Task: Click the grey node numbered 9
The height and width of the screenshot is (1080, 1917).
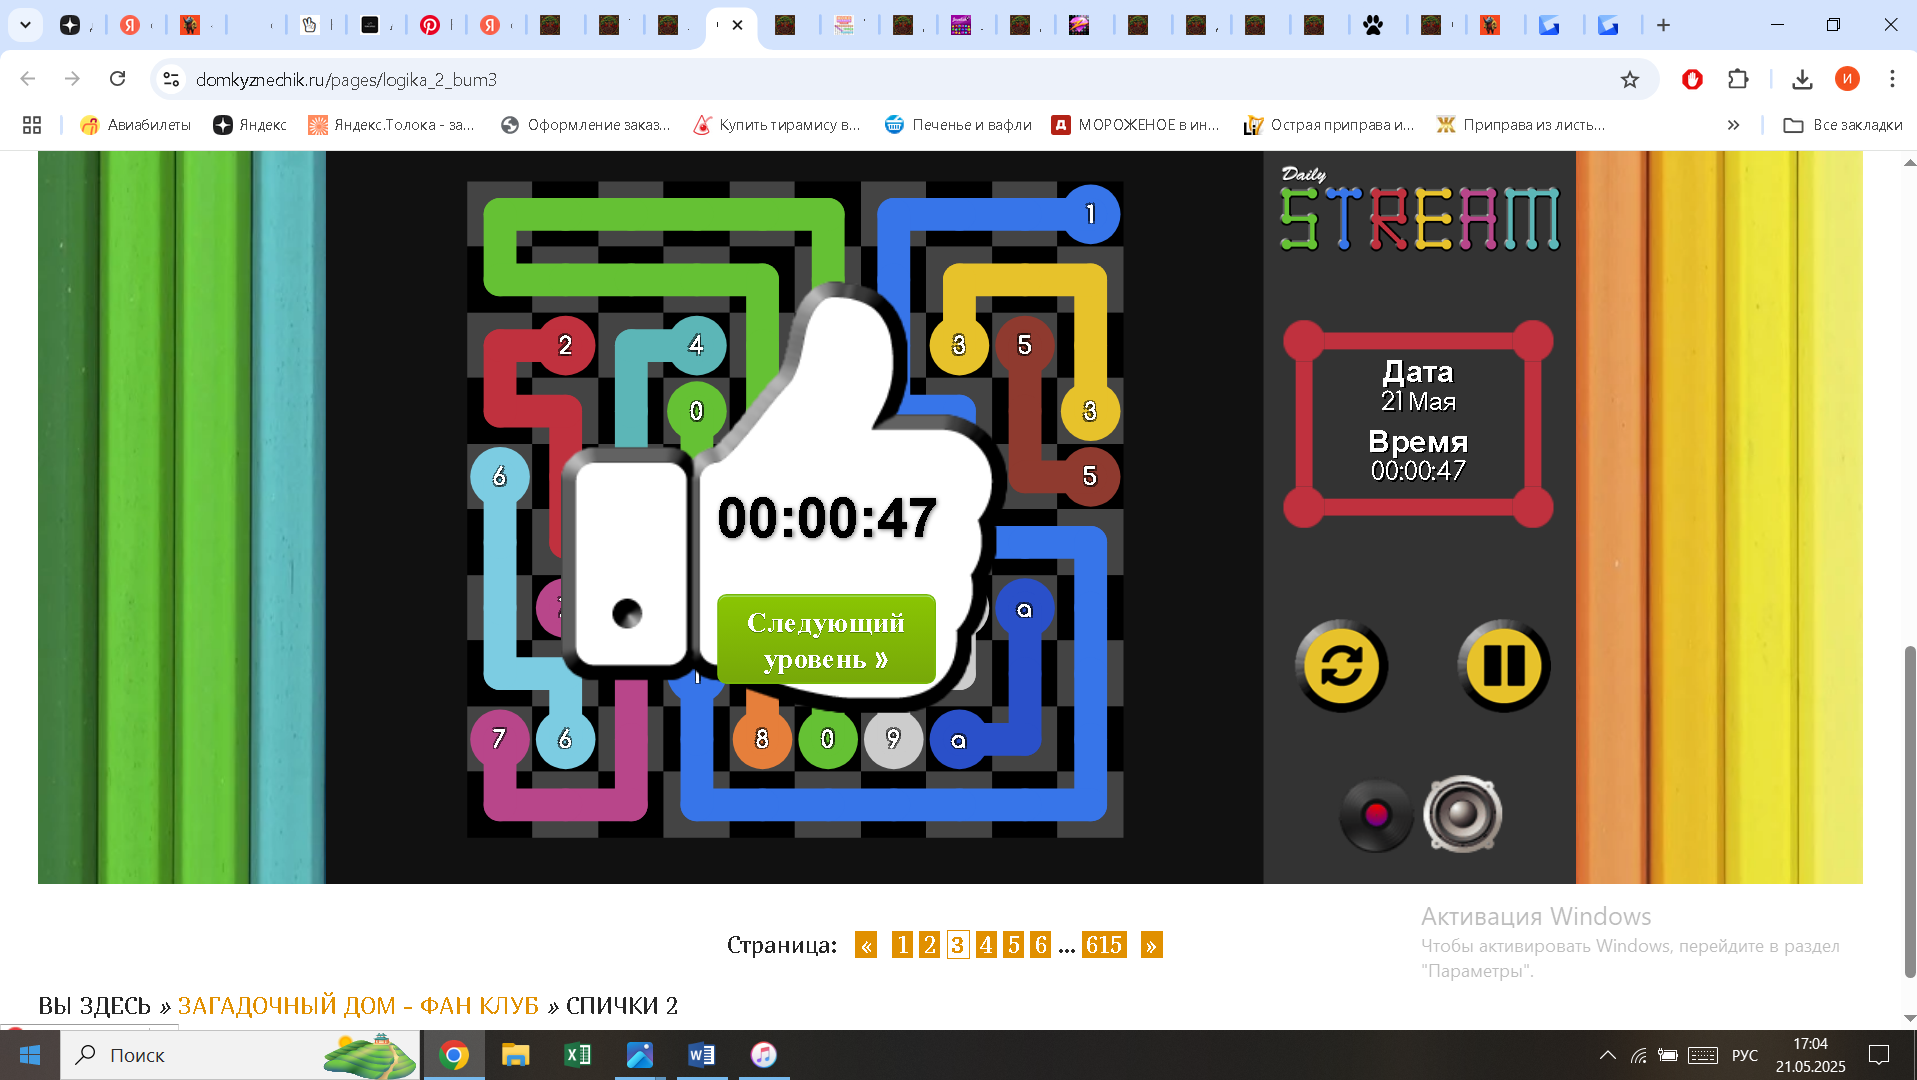Action: [x=893, y=739]
